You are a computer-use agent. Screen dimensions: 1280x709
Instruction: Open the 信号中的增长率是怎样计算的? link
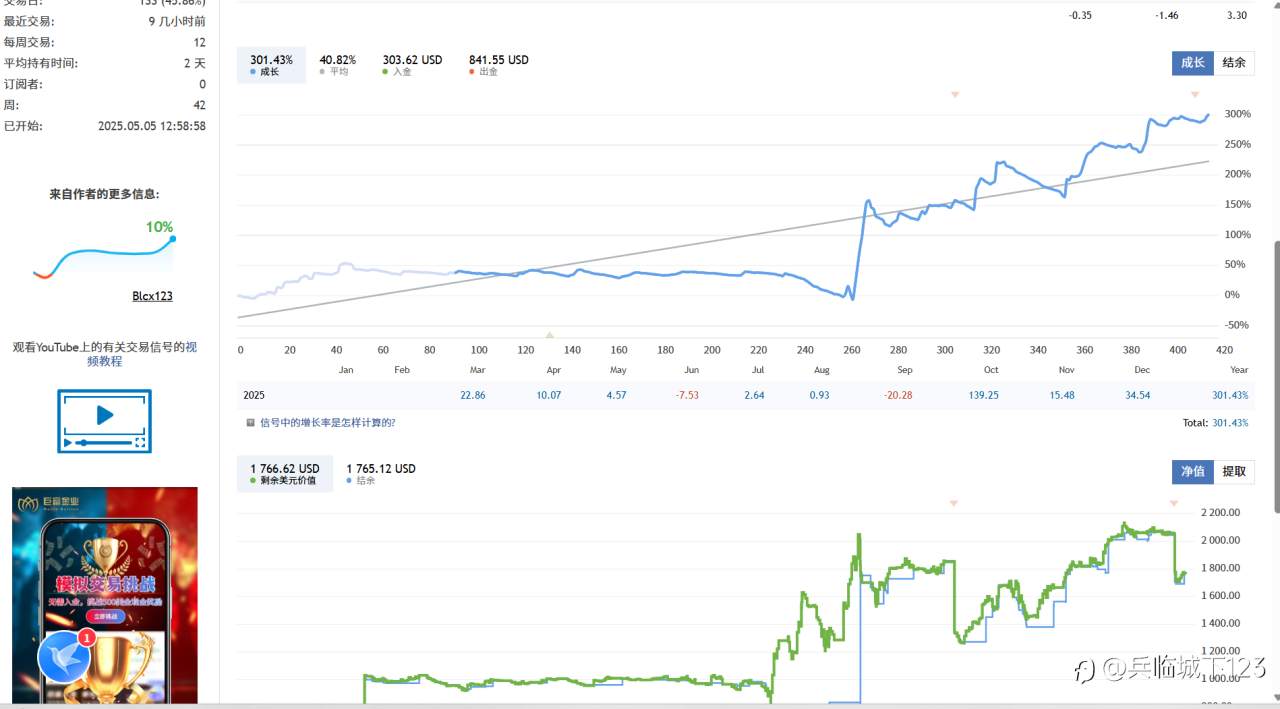(x=327, y=423)
